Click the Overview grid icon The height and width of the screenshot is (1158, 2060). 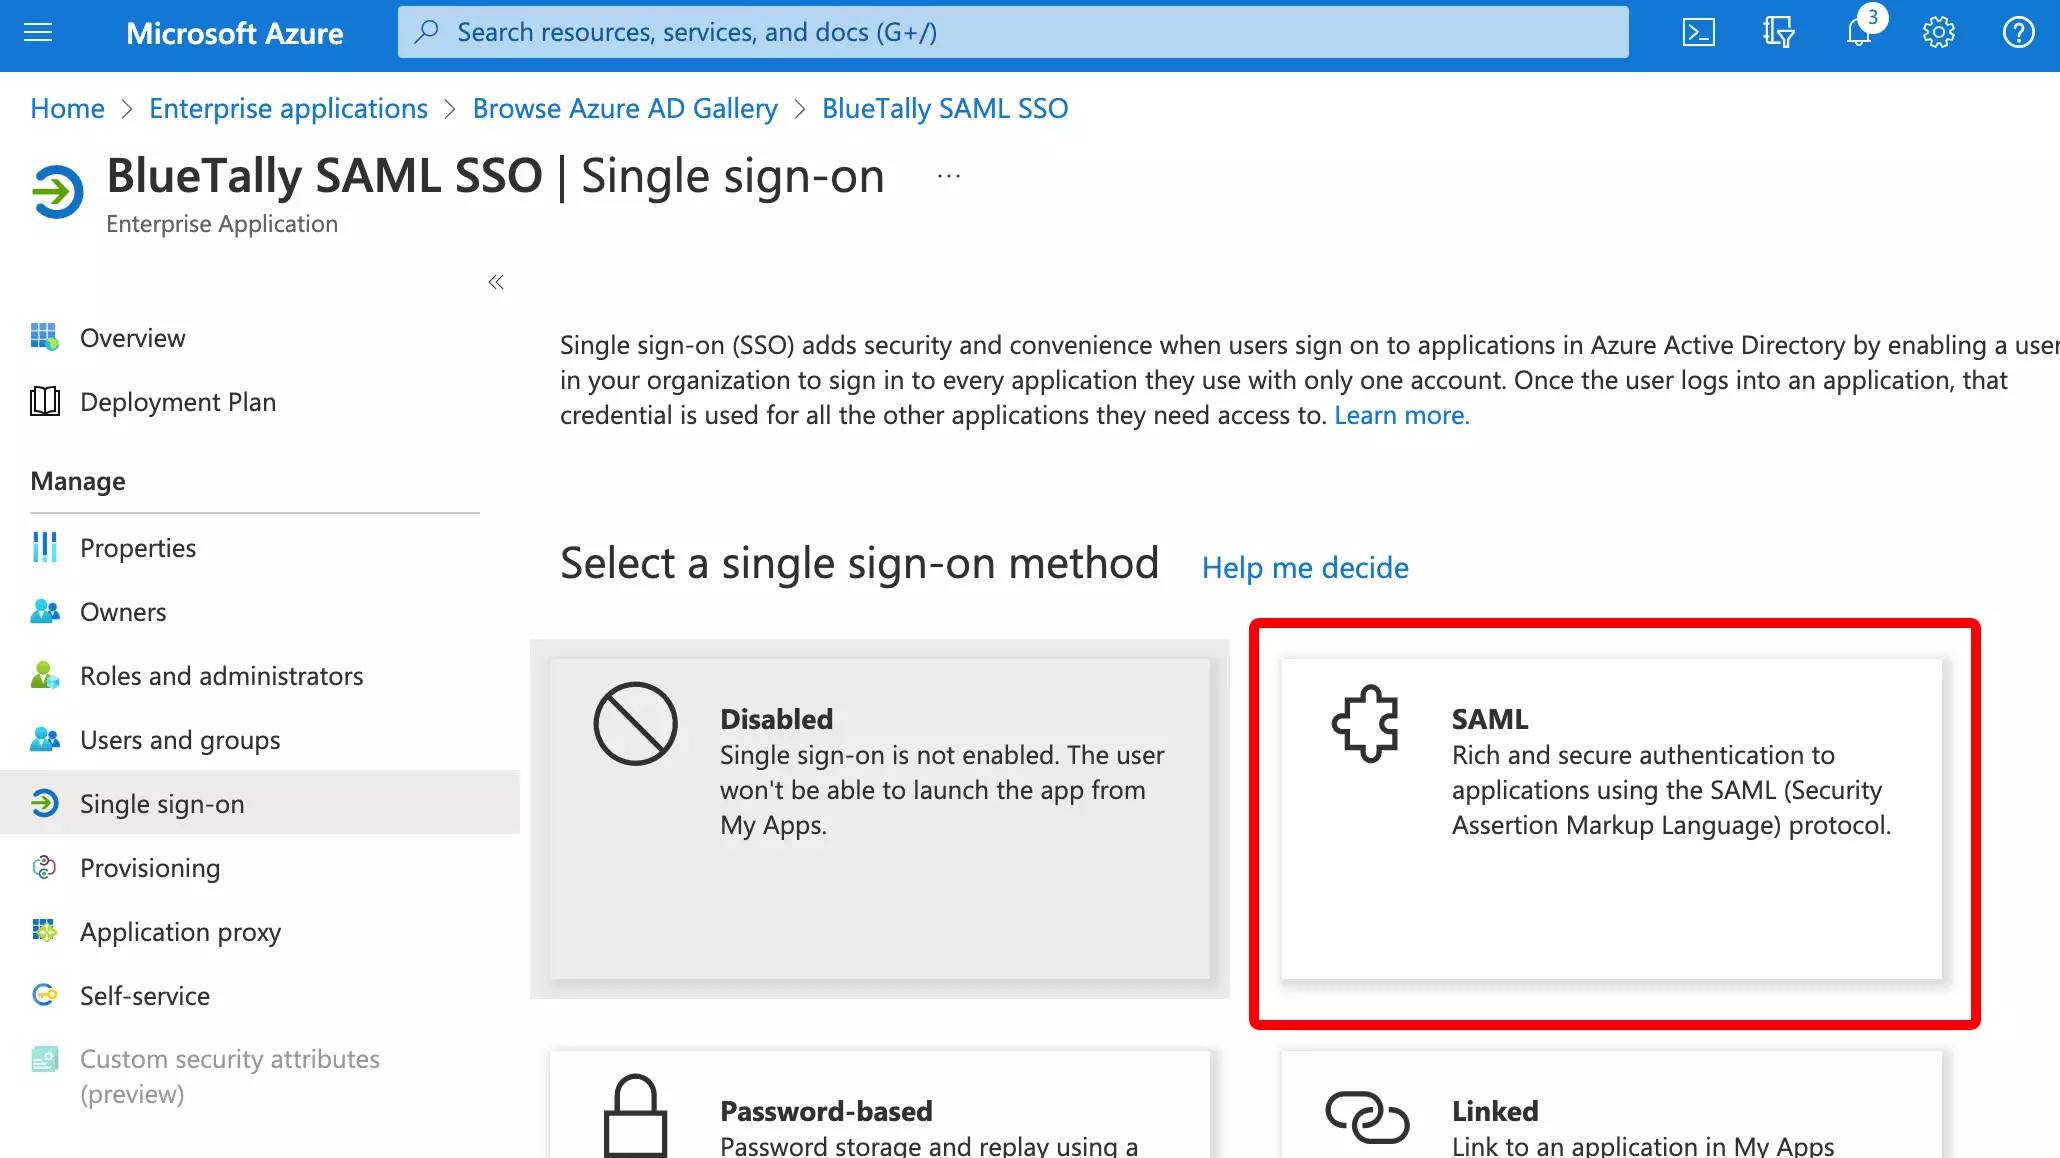click(x=45, y=337)
